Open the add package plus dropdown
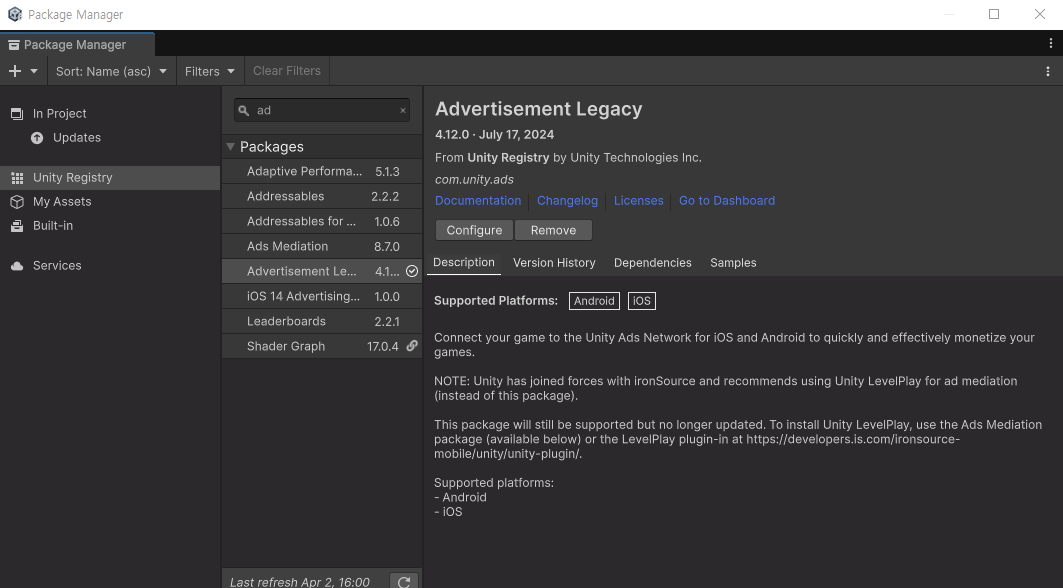The height and width of the screenshot is (588, 1063). click(x=22, y=71)
